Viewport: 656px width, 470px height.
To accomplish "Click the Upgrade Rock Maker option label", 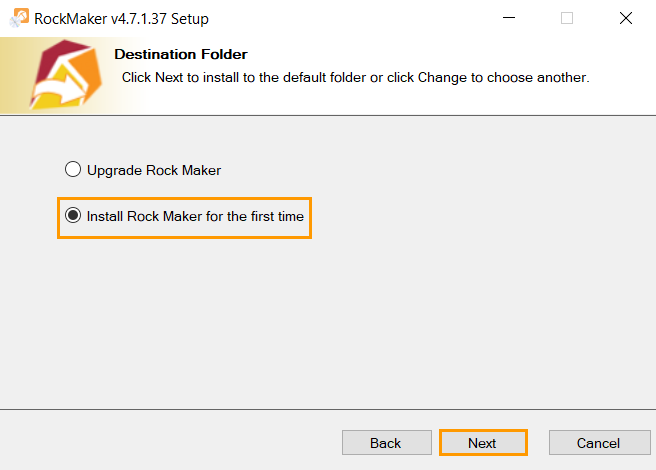I will pos(154,170).
